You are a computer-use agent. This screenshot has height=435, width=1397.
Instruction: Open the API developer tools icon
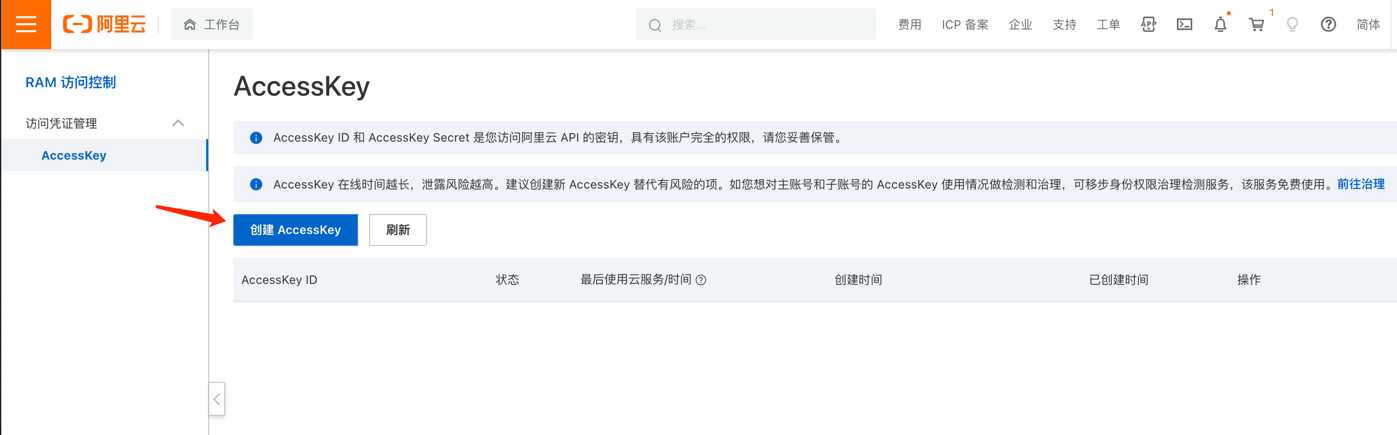(x=1148, y=24)
